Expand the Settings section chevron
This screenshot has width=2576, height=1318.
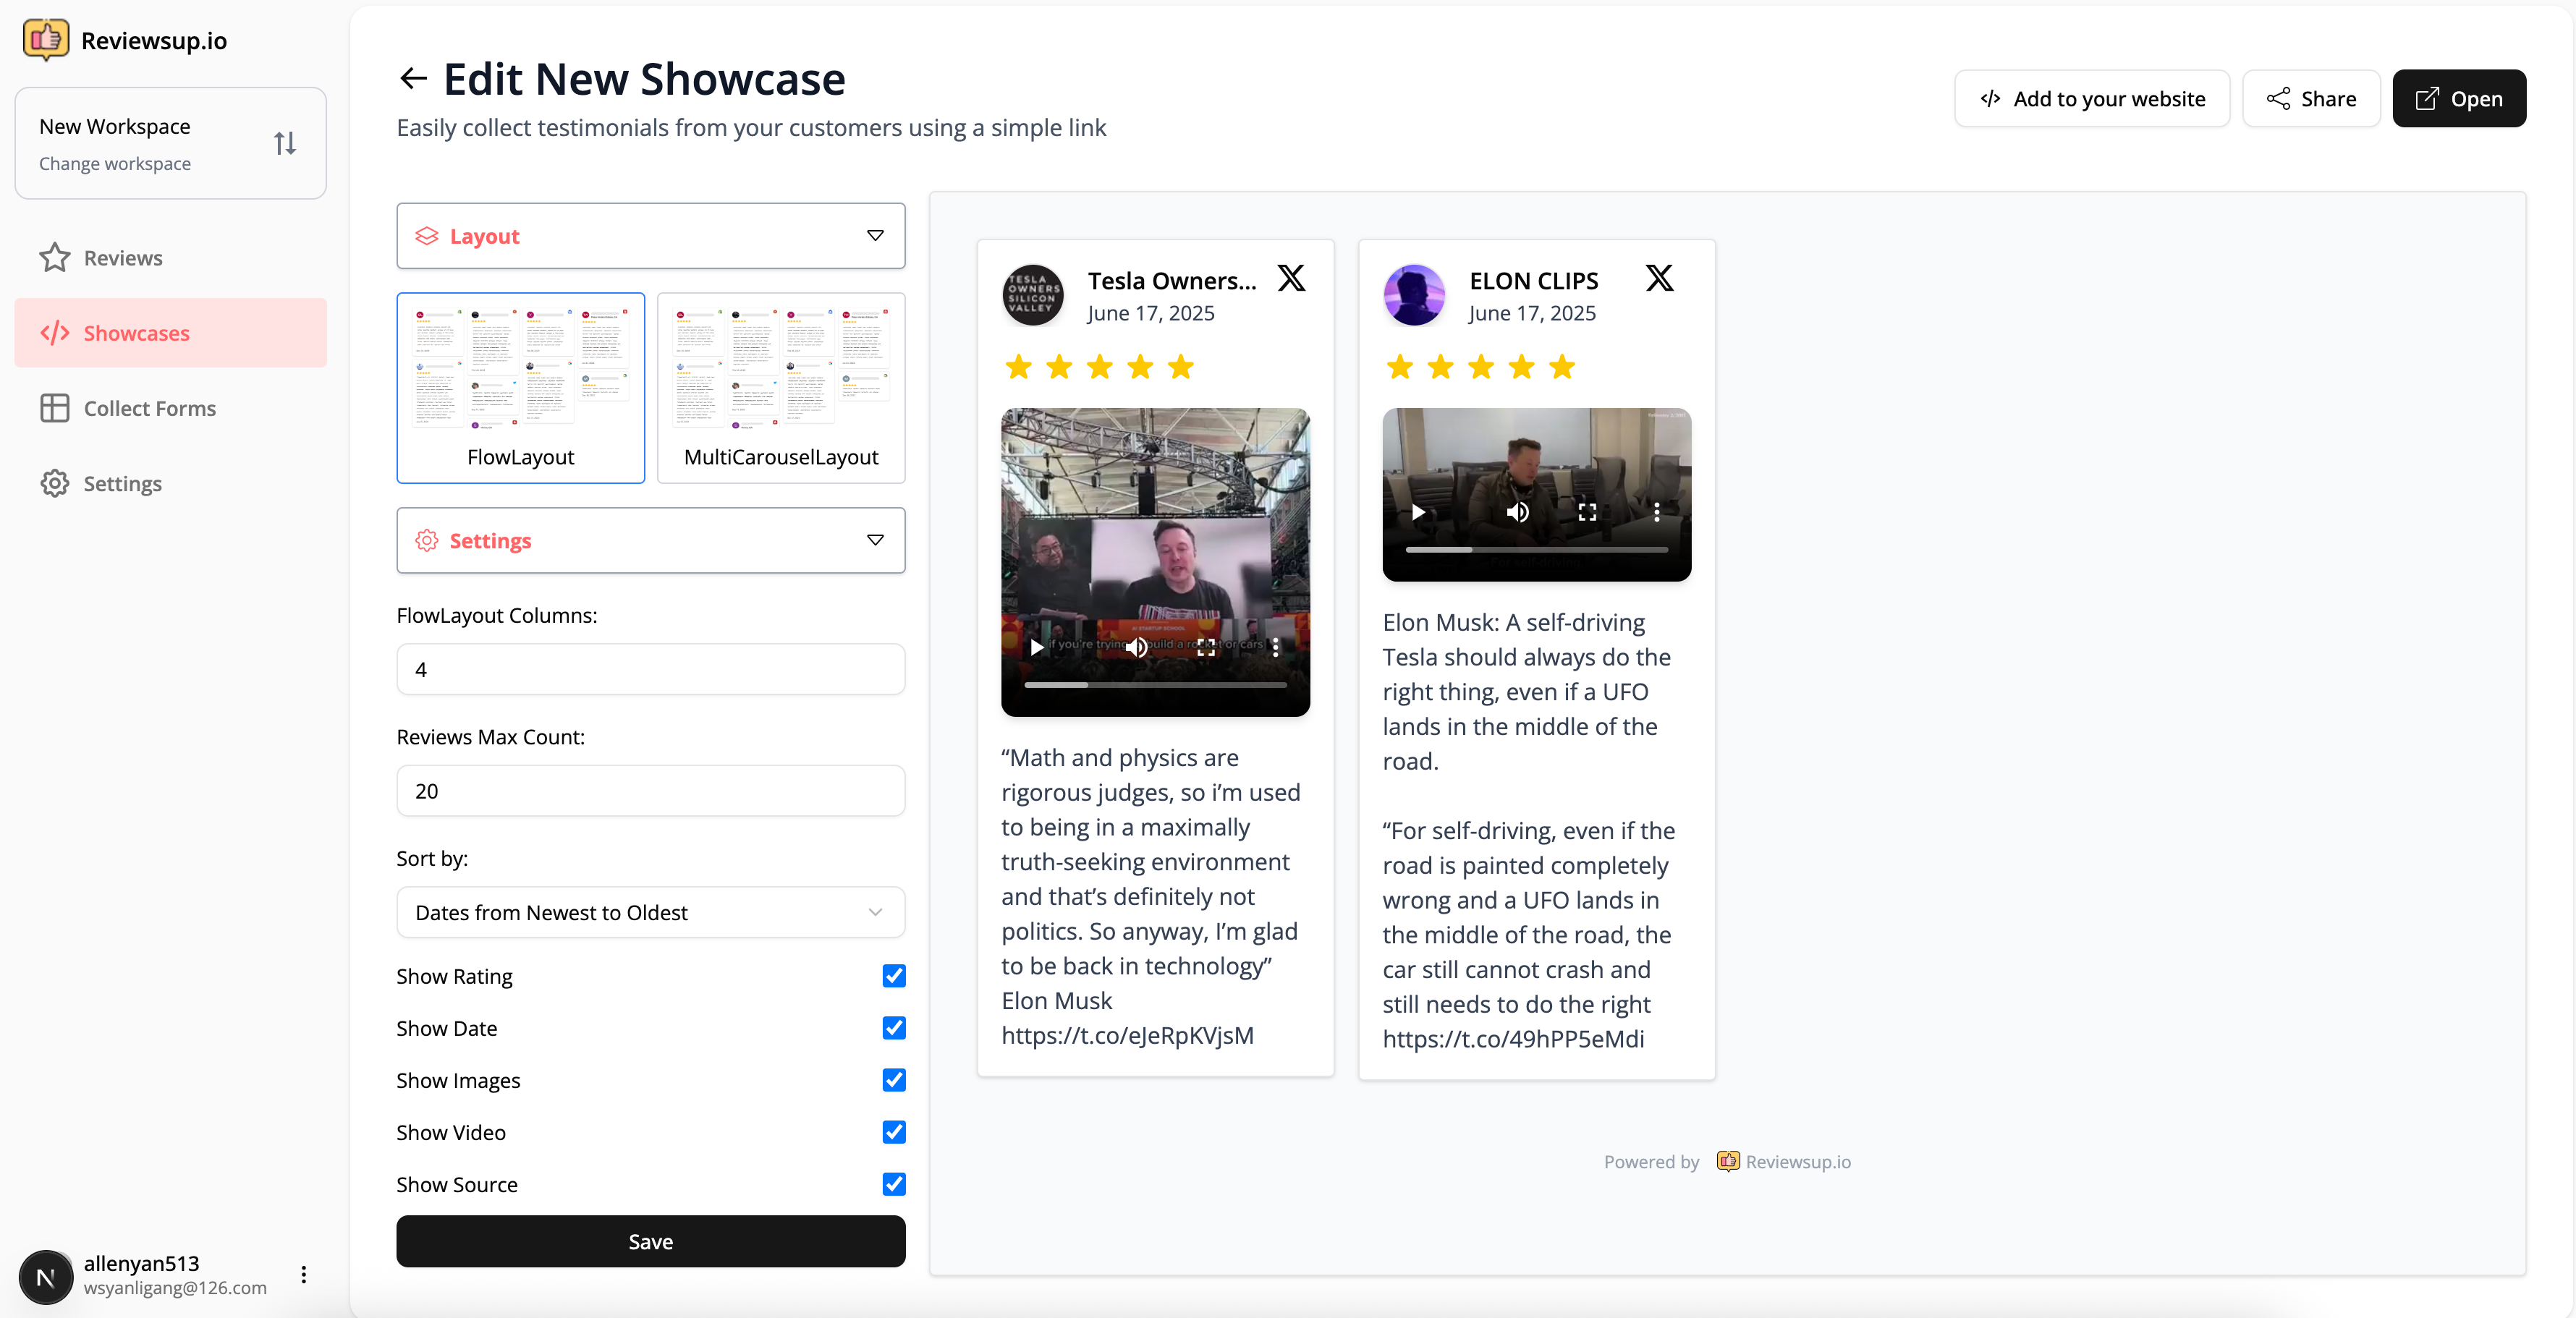pyautogui.click(x=874, y=540)
